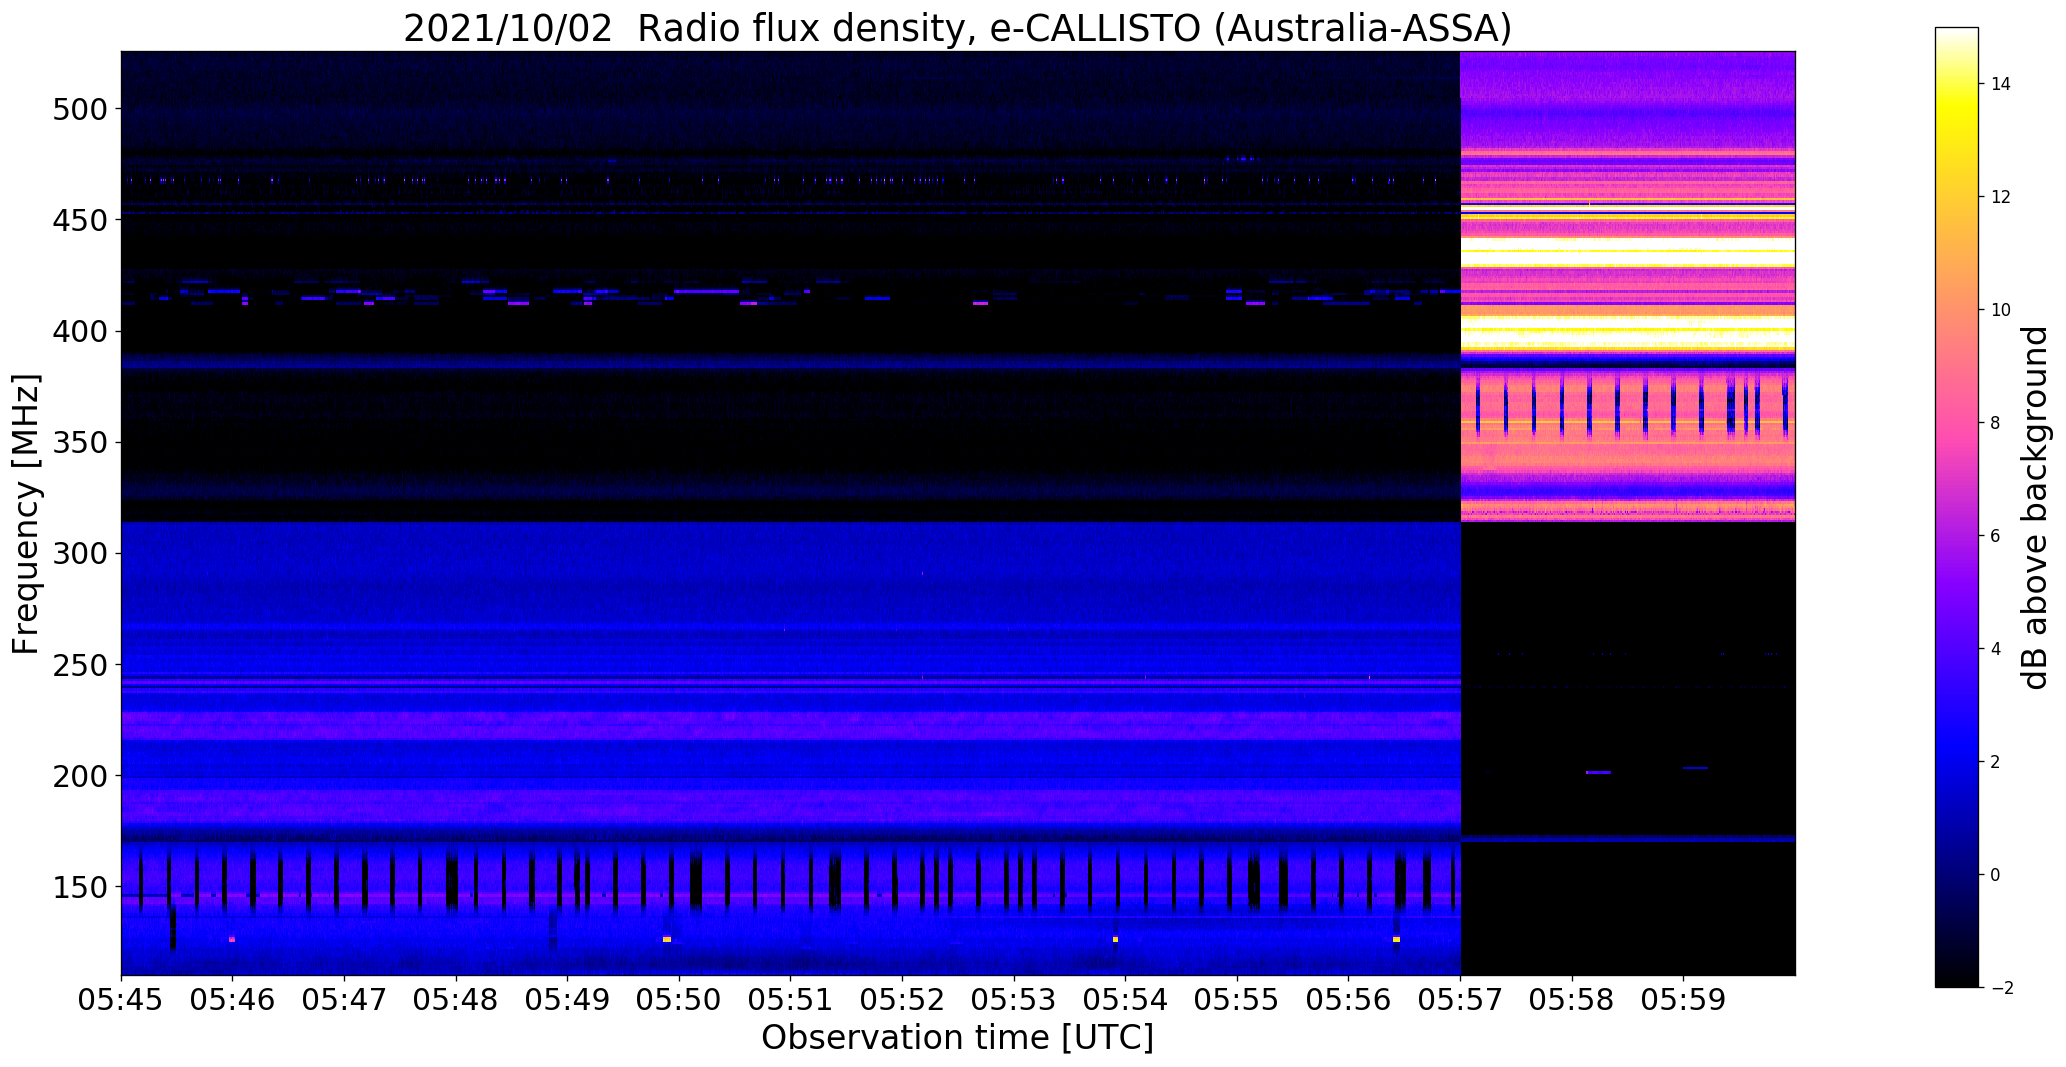
Task: Click the 'Frequency [MHz]' y-axis label
Action: tap(26, 514)
